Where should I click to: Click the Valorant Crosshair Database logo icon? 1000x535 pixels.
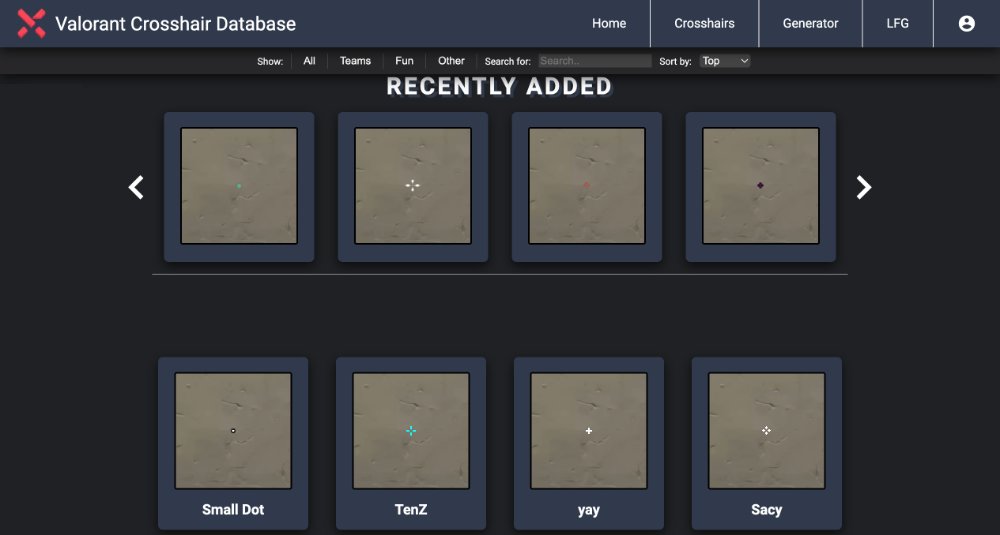[32, 23]
